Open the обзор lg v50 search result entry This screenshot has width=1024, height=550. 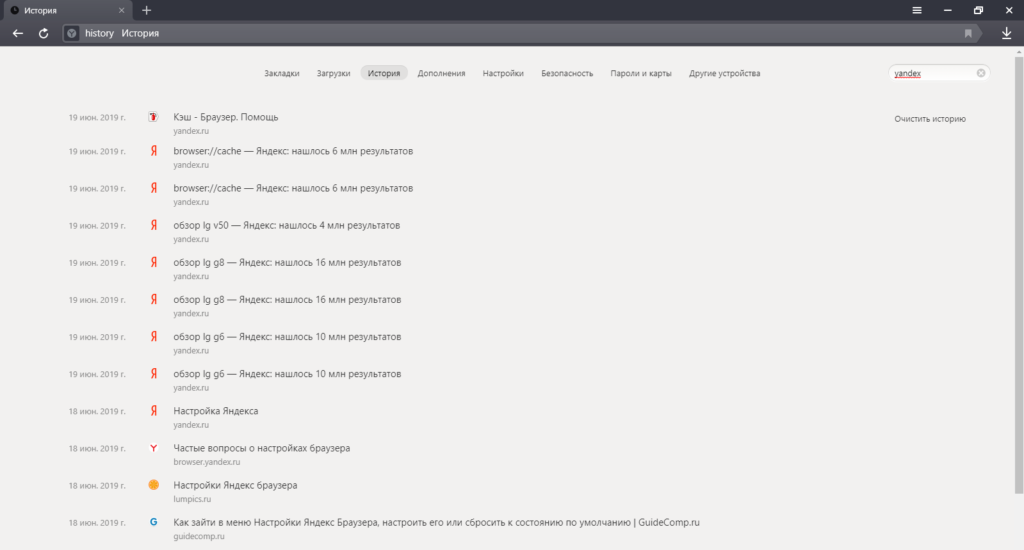287,225
